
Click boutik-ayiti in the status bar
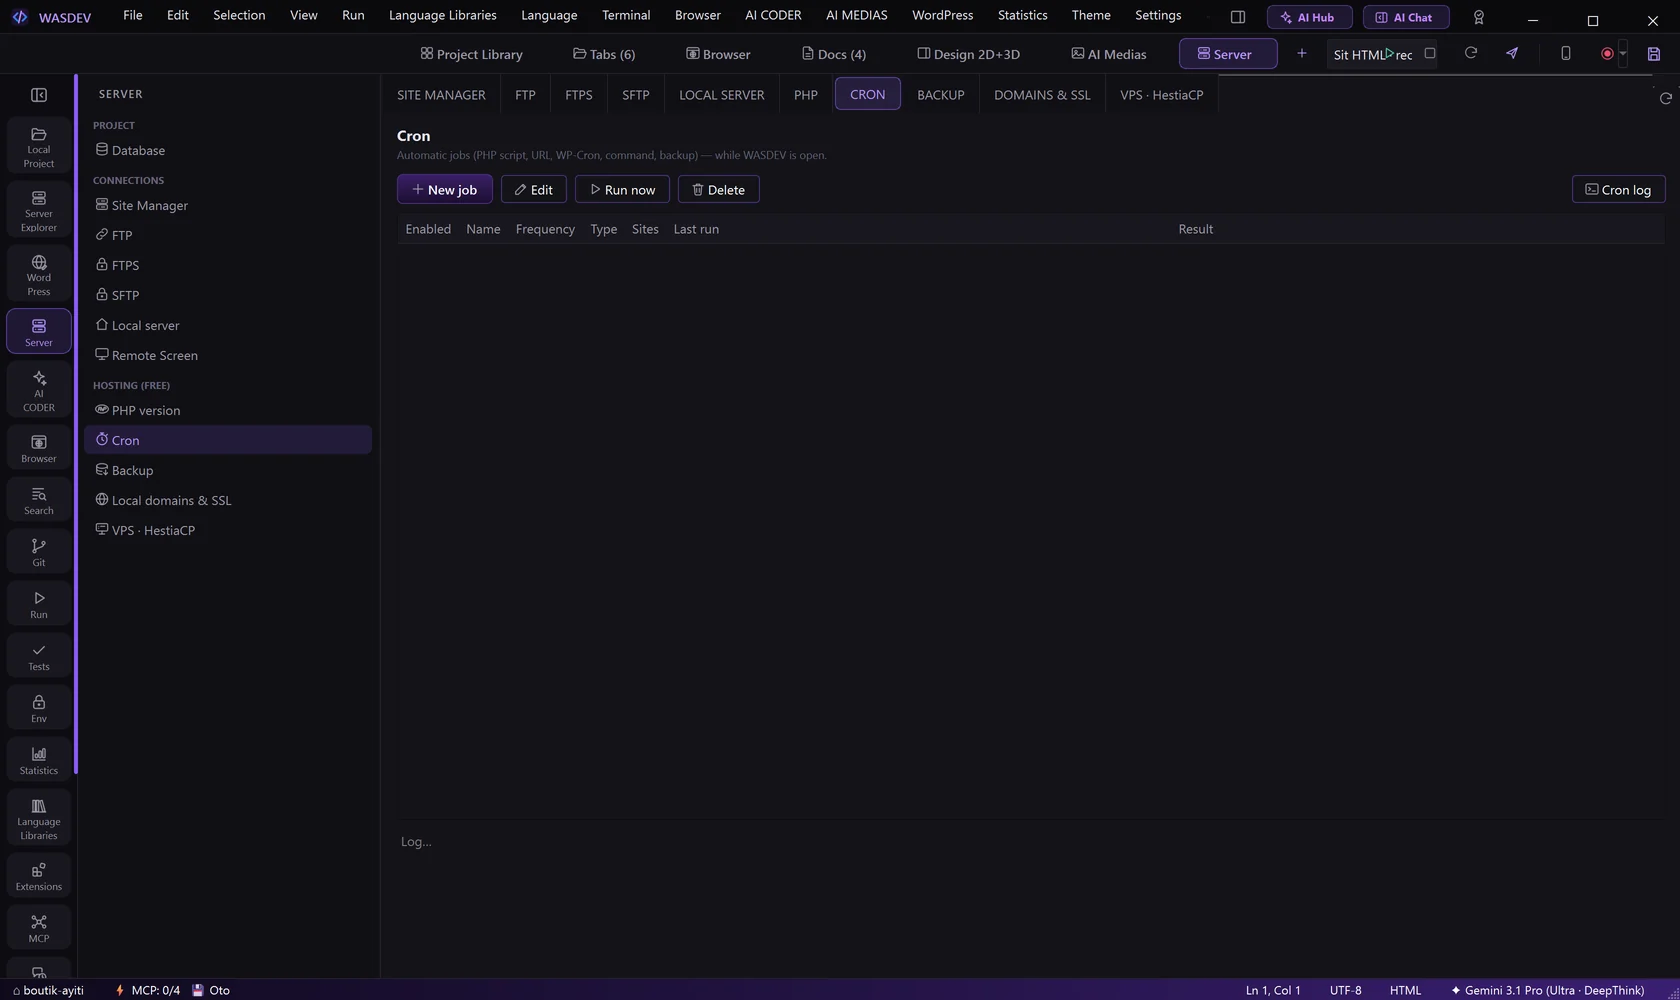coord(48,990)
